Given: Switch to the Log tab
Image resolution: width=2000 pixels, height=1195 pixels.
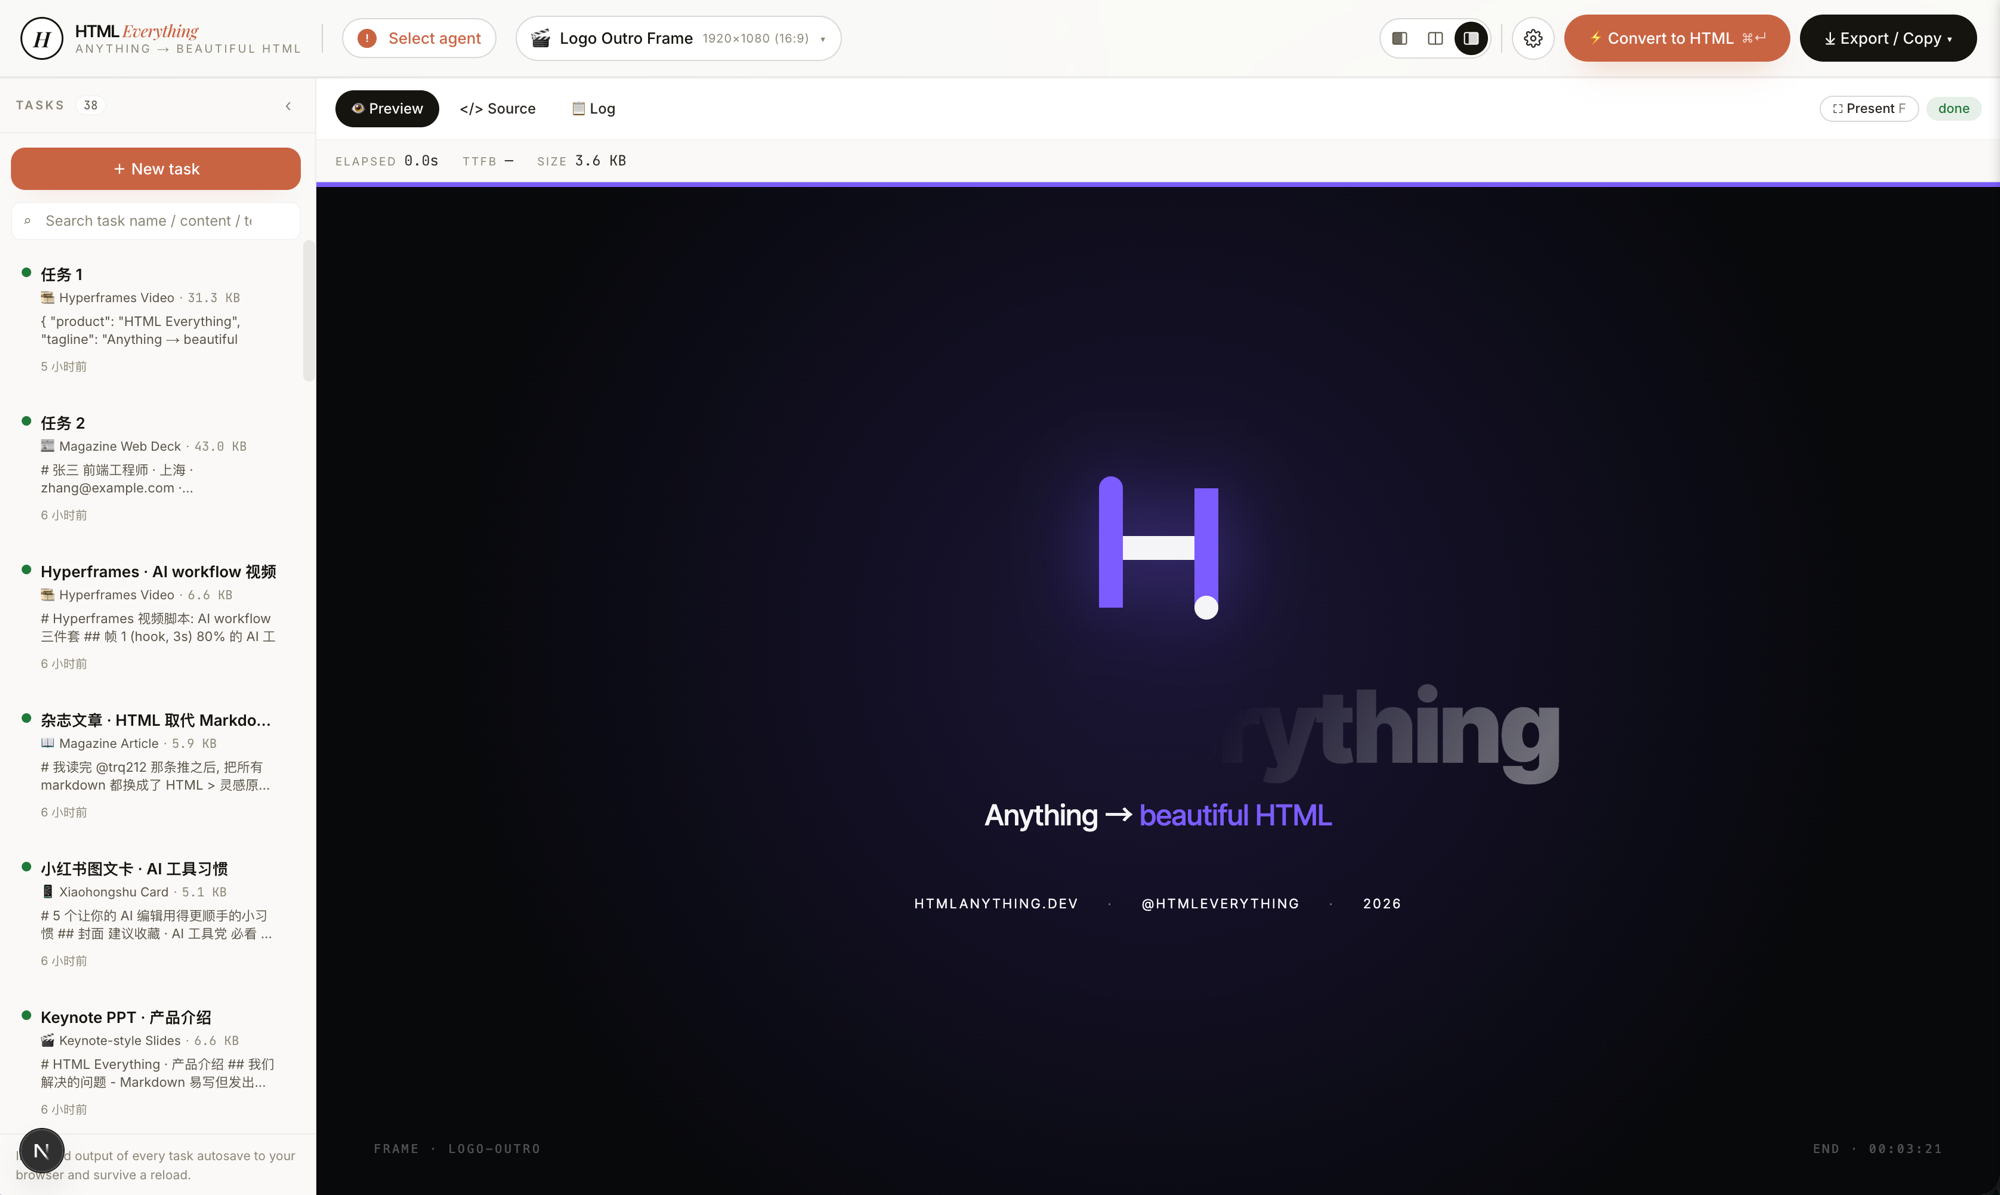Looking at the screenshot, I should tap(594, 108).
